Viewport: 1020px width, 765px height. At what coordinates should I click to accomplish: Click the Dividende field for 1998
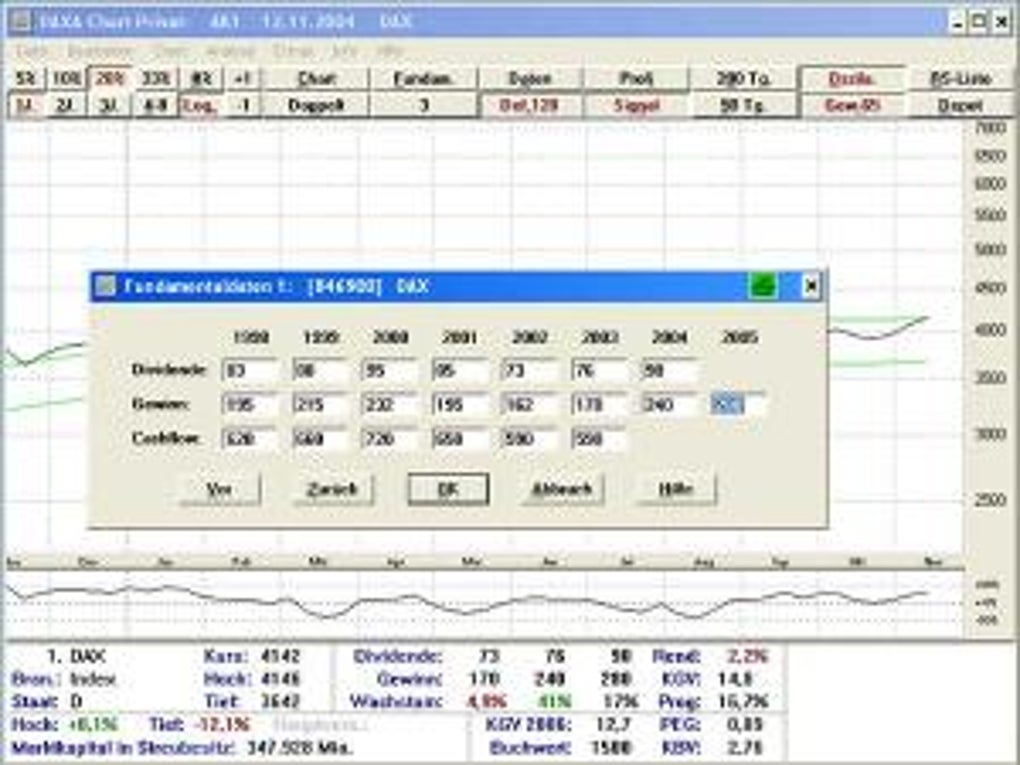250,371
